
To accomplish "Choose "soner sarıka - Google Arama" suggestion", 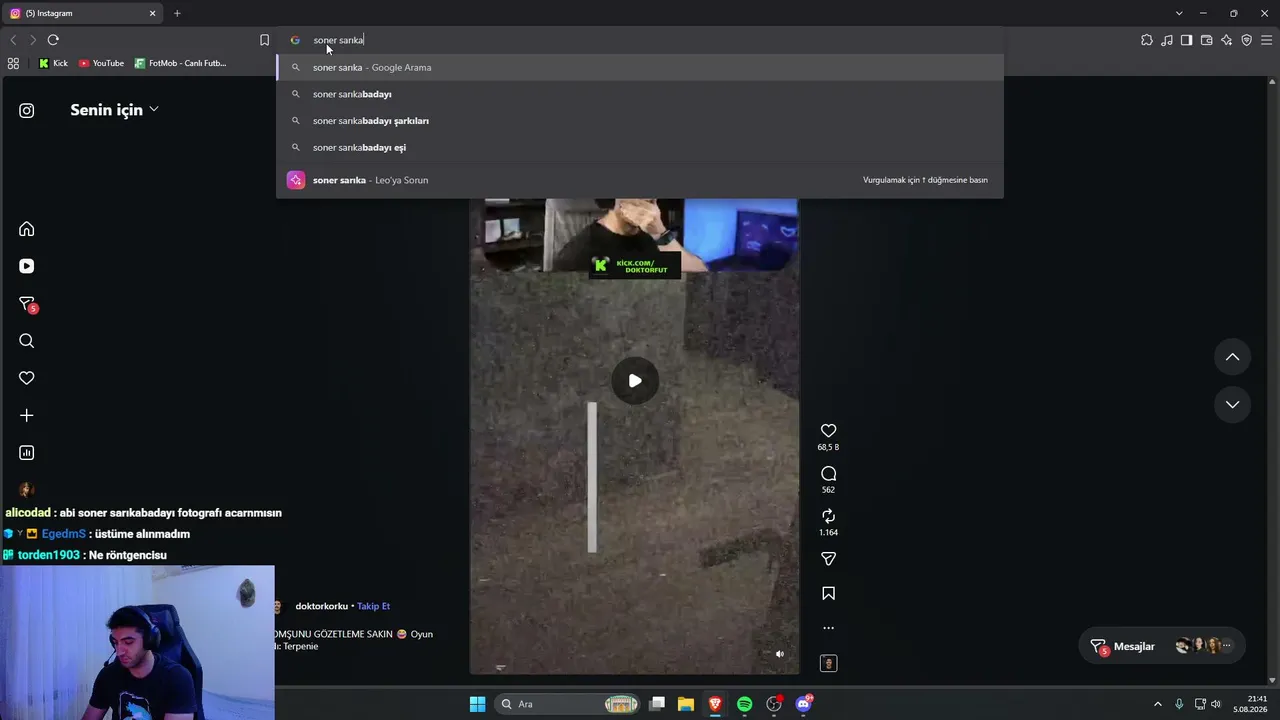I will pyautogui.click(x=640, y=67).
